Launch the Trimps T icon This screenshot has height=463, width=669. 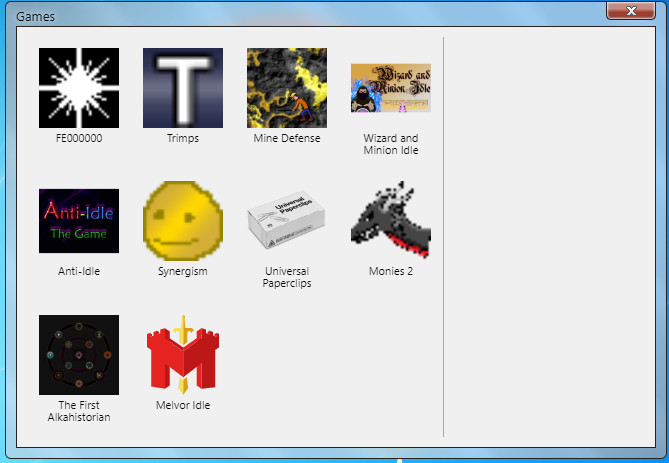tap(183, 88)
